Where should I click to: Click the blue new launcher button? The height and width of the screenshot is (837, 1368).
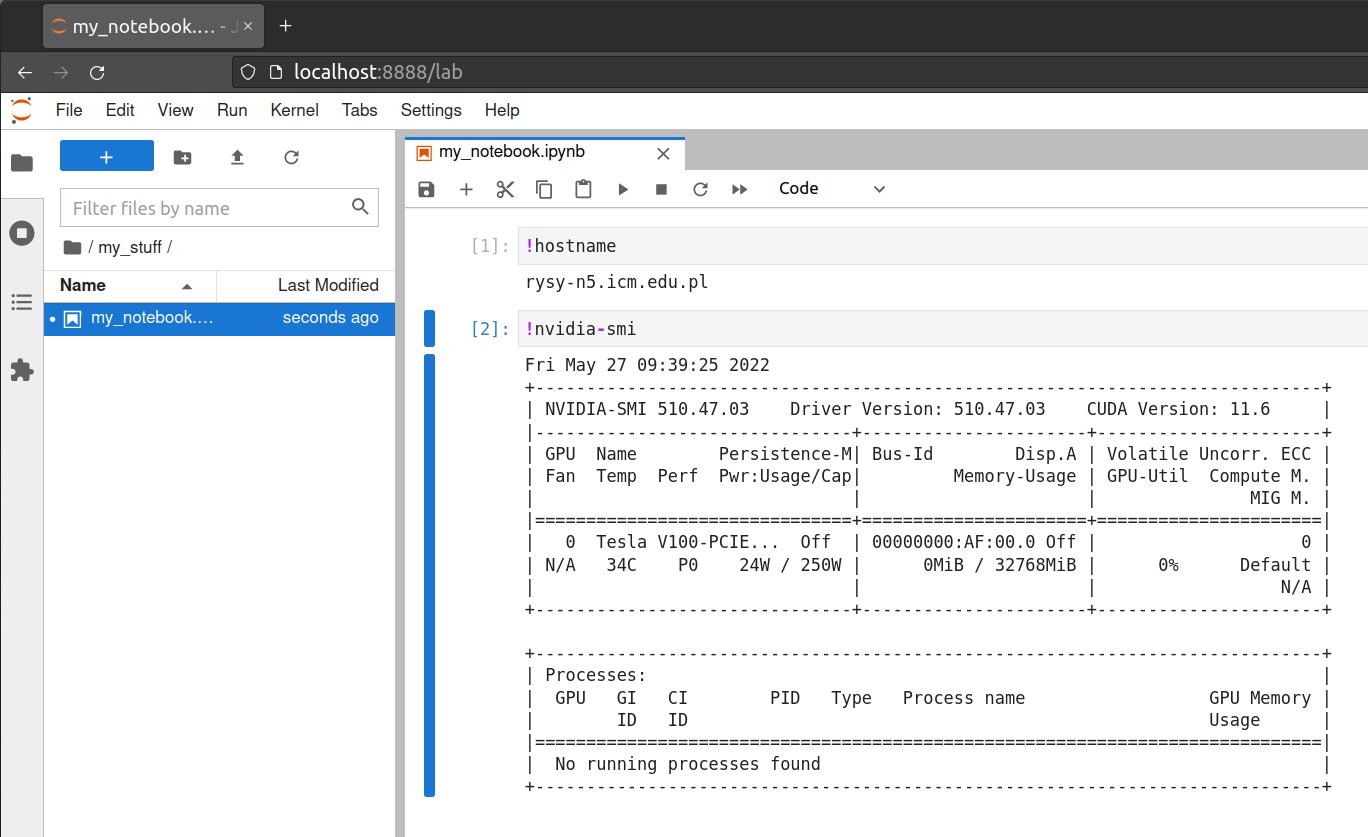pos(107,156)
